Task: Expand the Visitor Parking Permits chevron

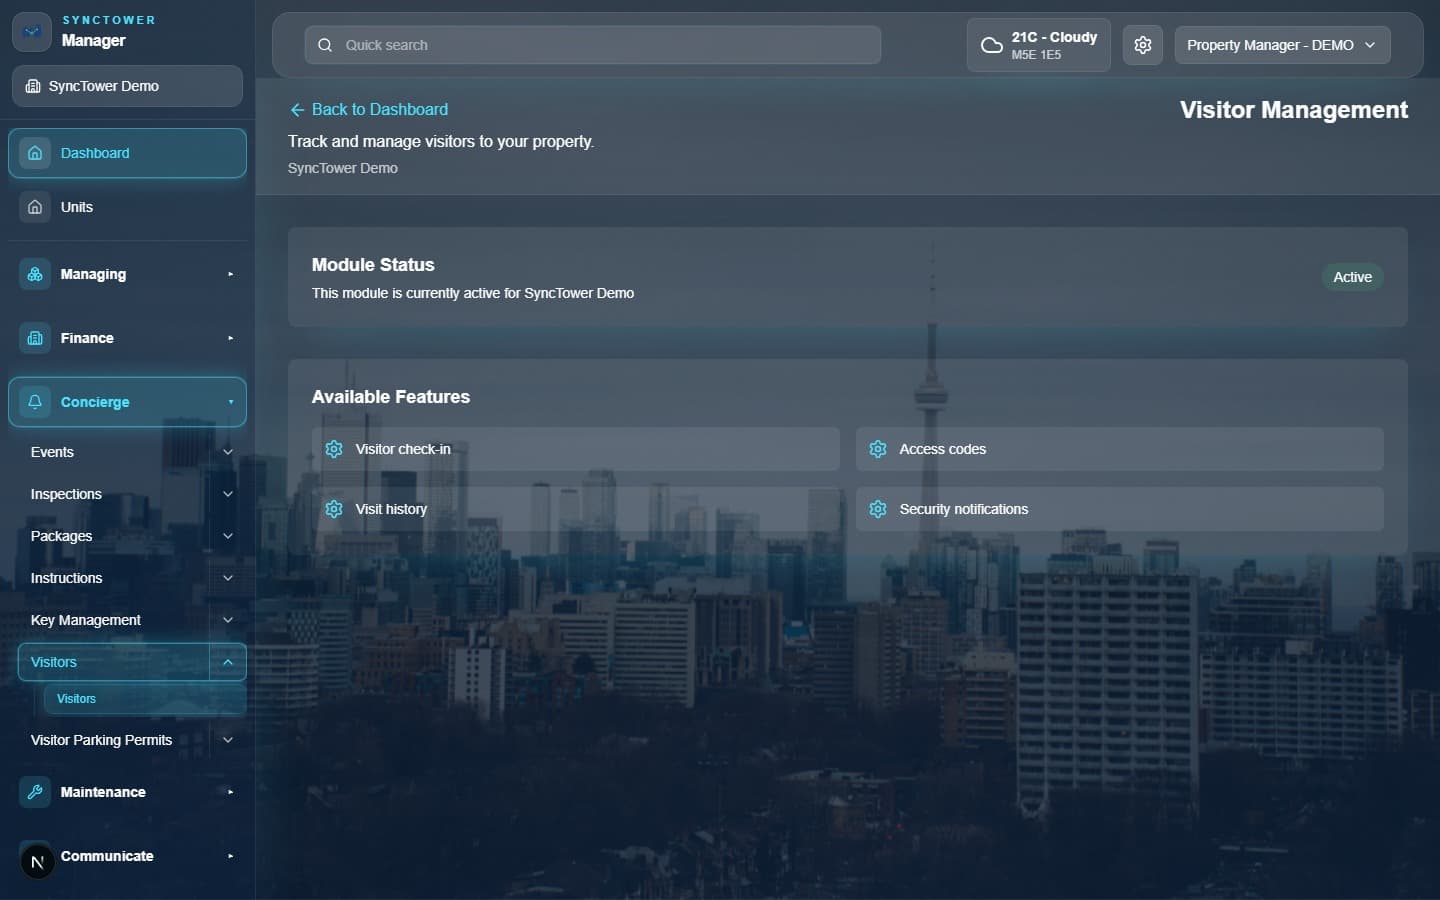Action: [228, 740]
